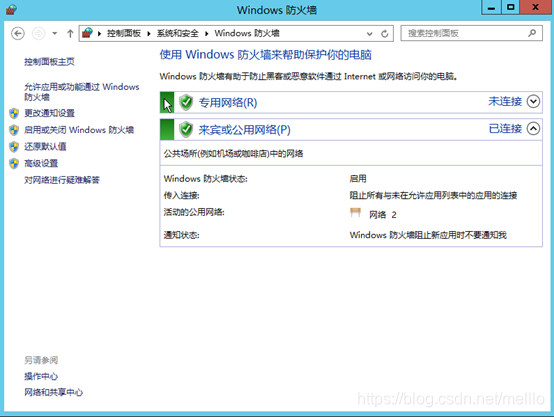Click 已连接 status text
554x417 pixels.
click(x=505, y=129)
